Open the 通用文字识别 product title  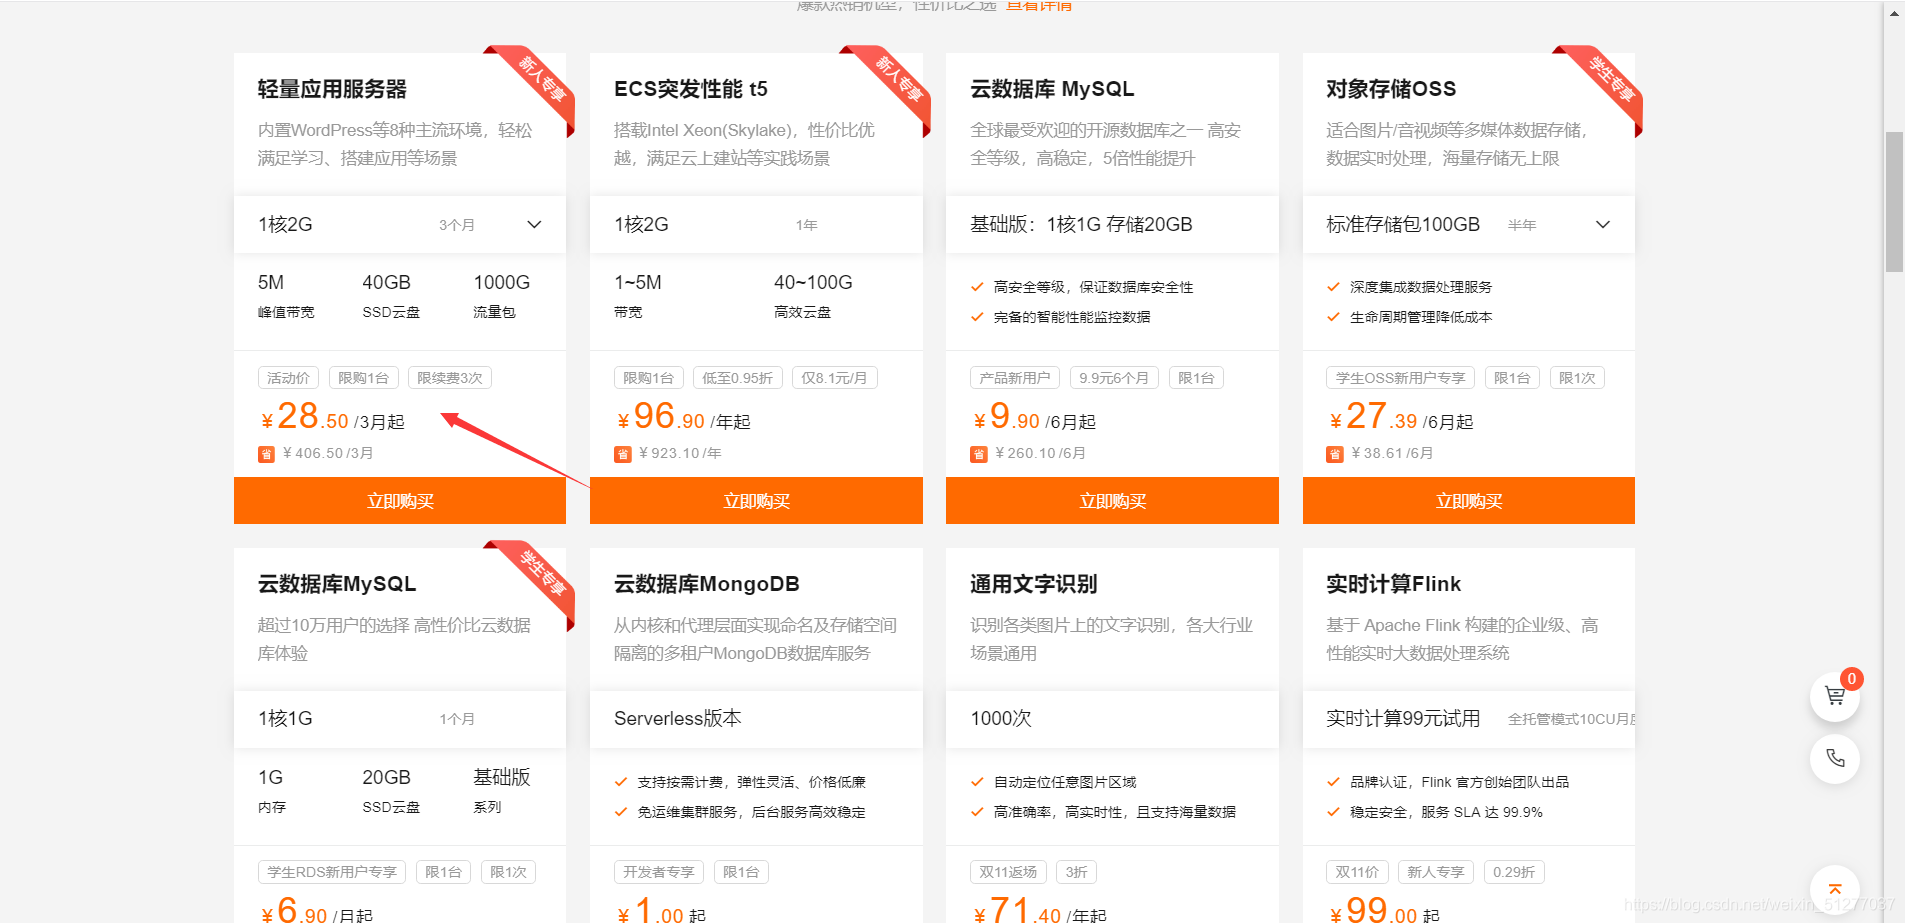[1034, 584]
